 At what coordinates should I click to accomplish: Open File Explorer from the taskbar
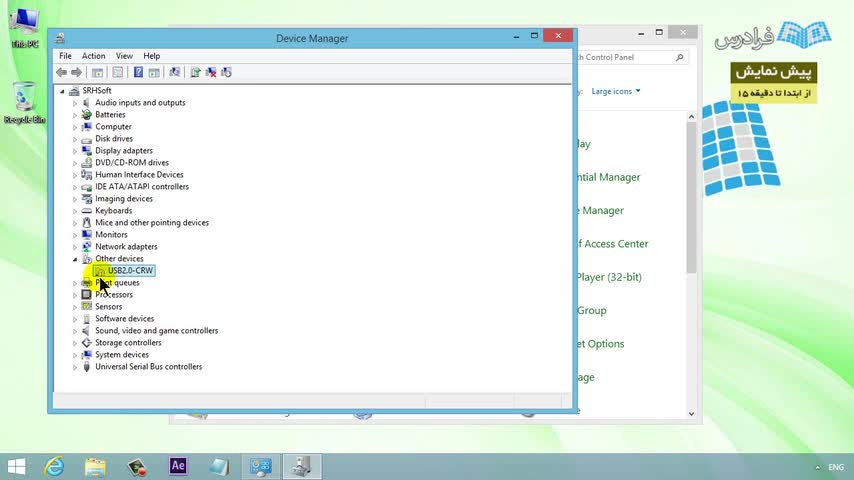[95, 466]
